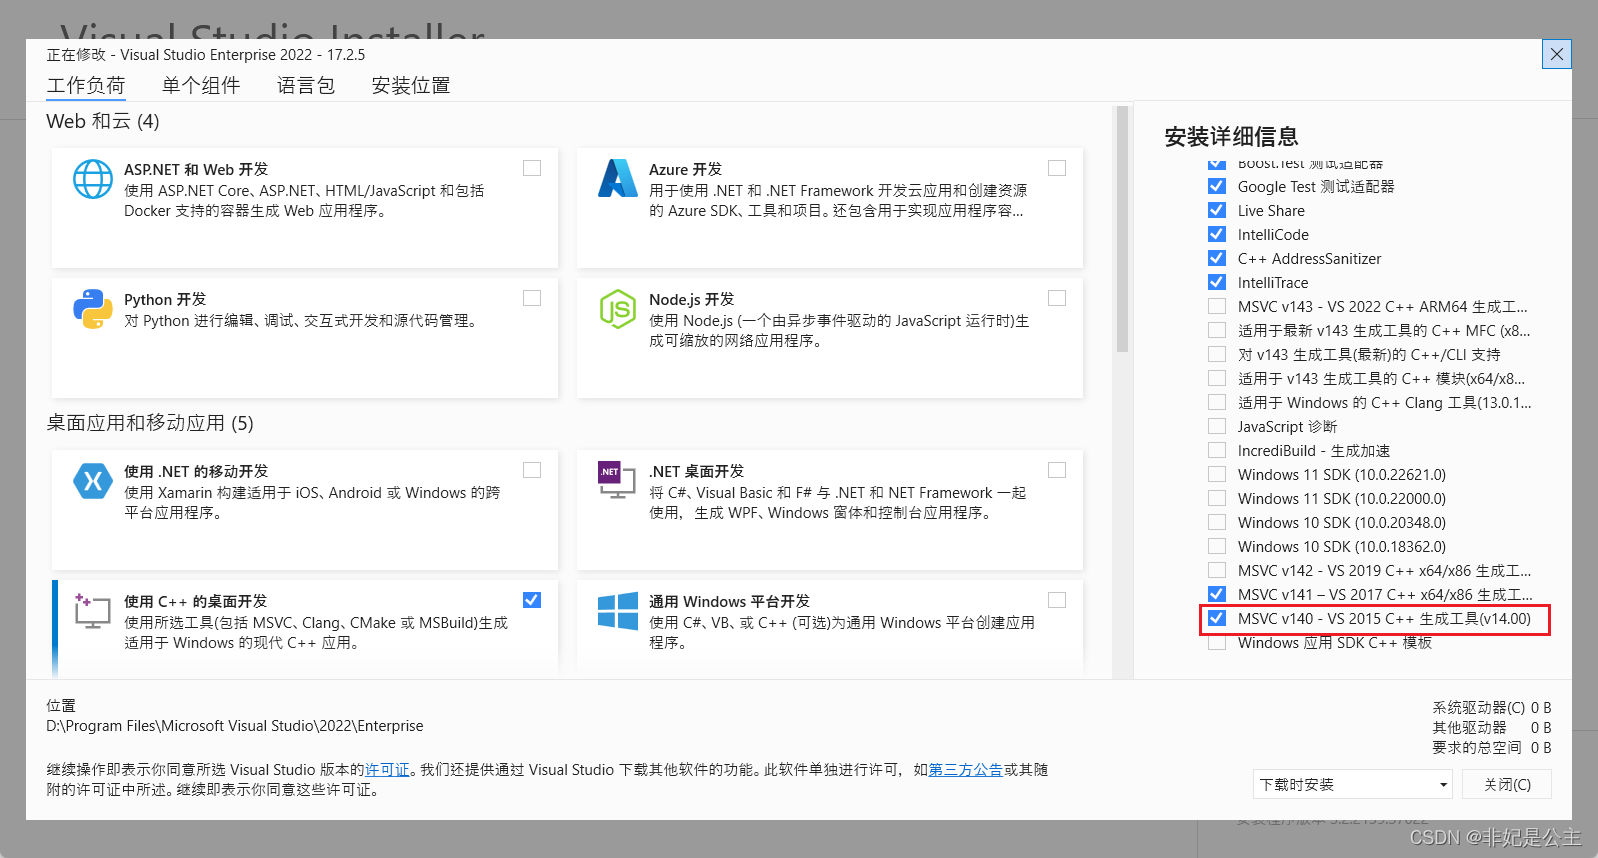Switch to the 安装位置 tab
The image size is (1598, 858).
411,85
